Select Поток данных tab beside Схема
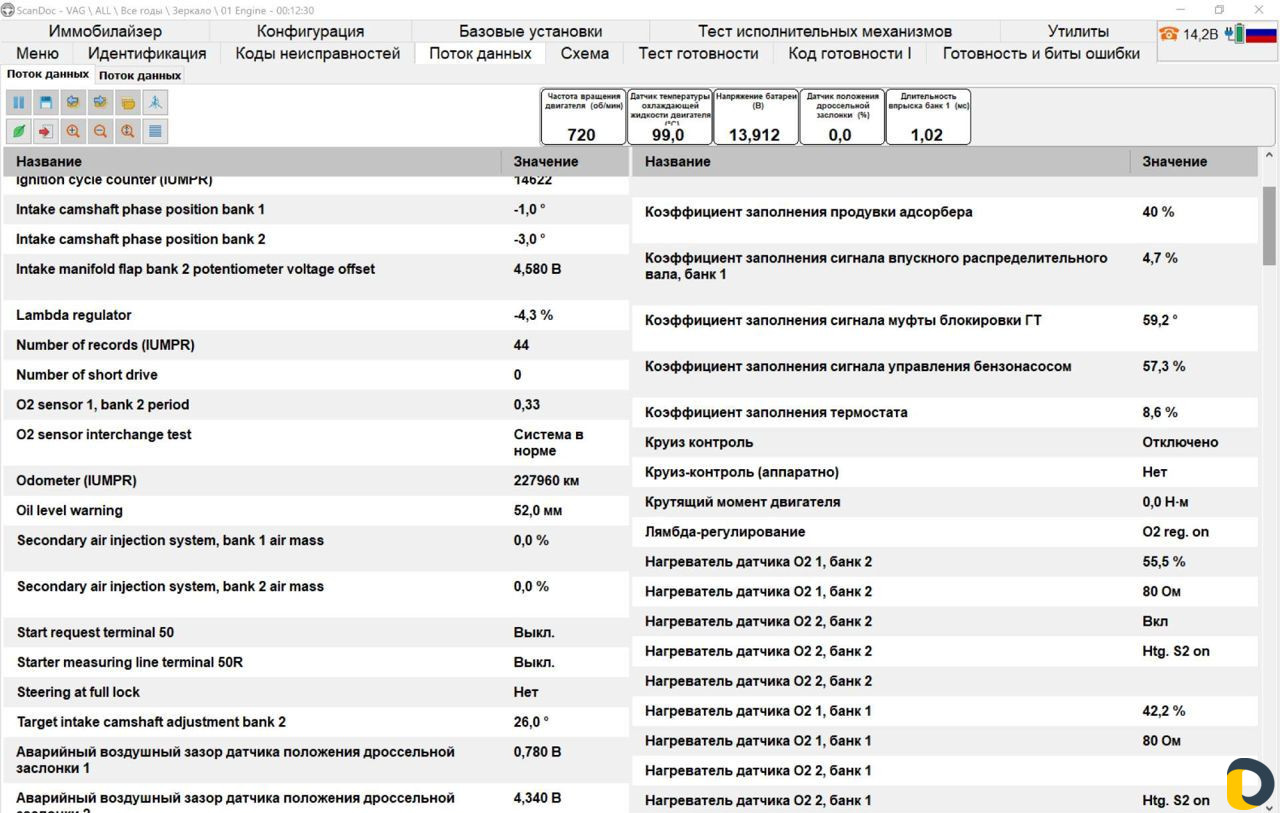The width and height of the screenshot is (1280, 813). click(x=480, y=53)
